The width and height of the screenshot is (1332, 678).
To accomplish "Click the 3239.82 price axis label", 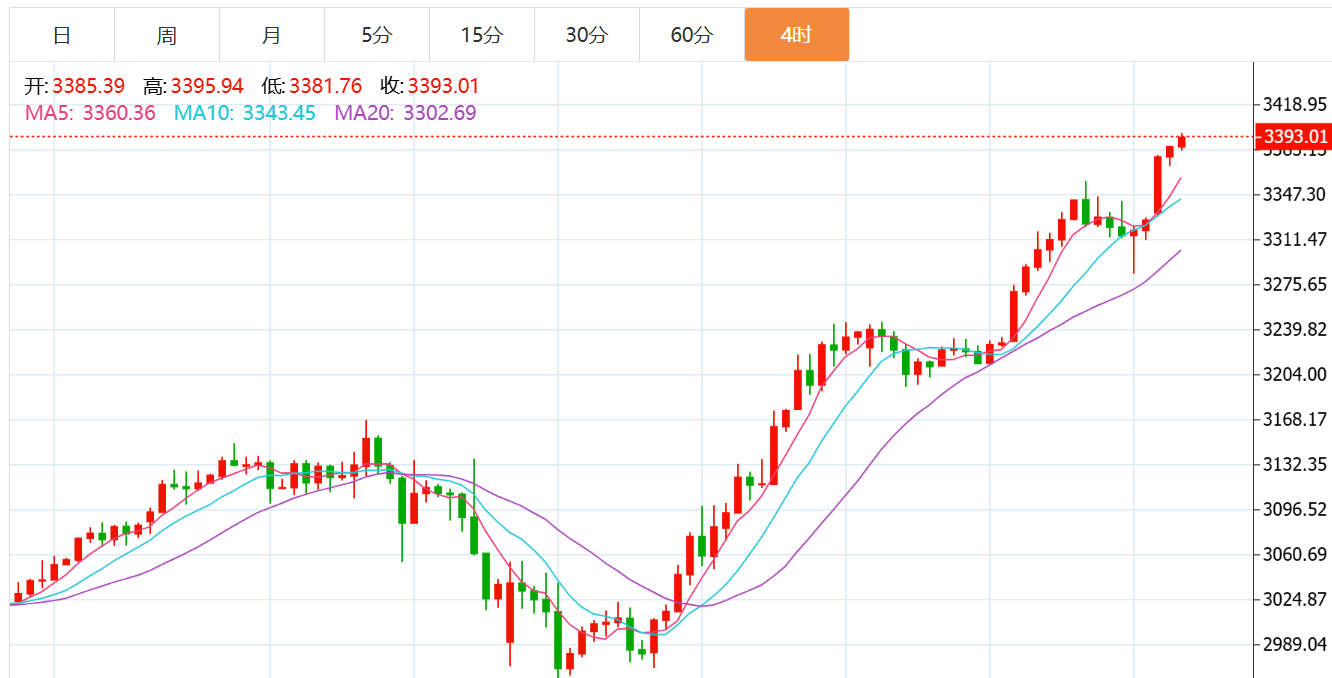I will coord(1295,329).
